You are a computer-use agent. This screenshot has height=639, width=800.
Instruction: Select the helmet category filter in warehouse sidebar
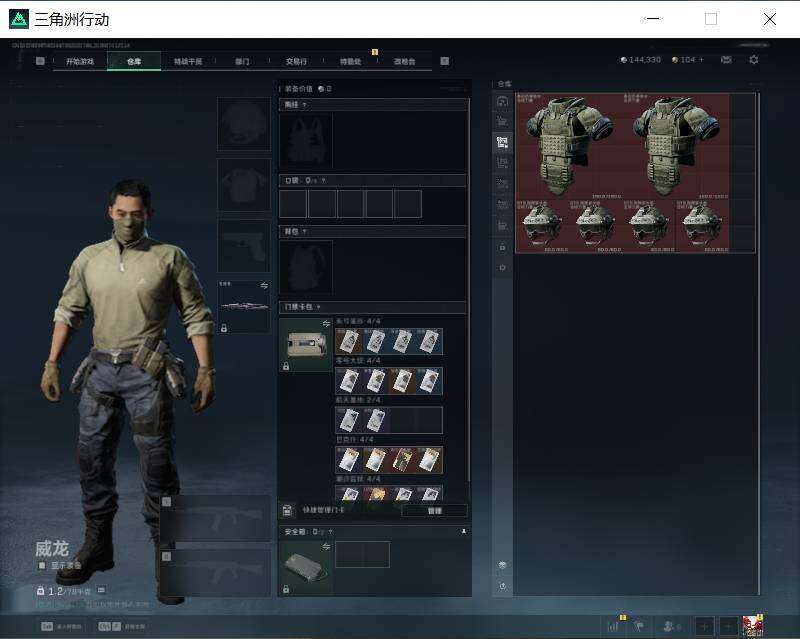(x=503, y=101)
